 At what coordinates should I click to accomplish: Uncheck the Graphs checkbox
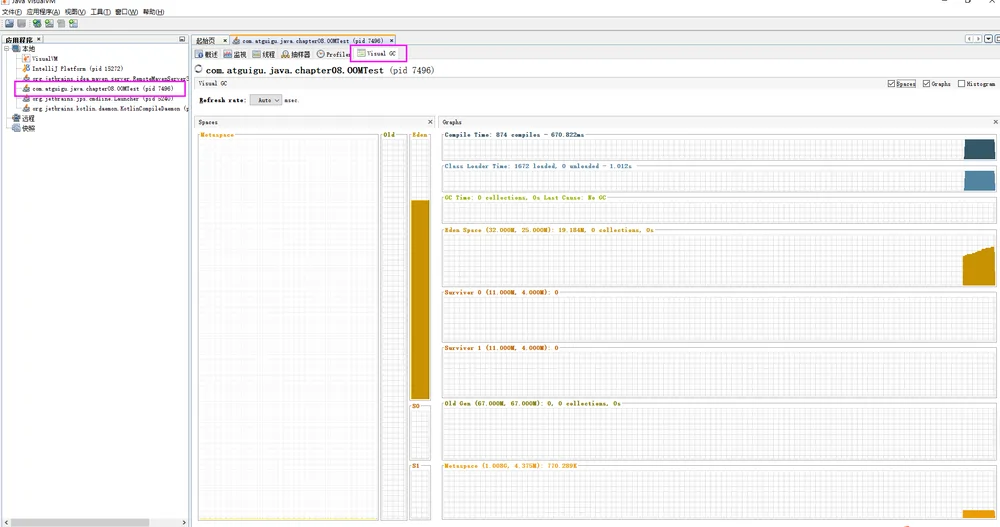point(926,84)
